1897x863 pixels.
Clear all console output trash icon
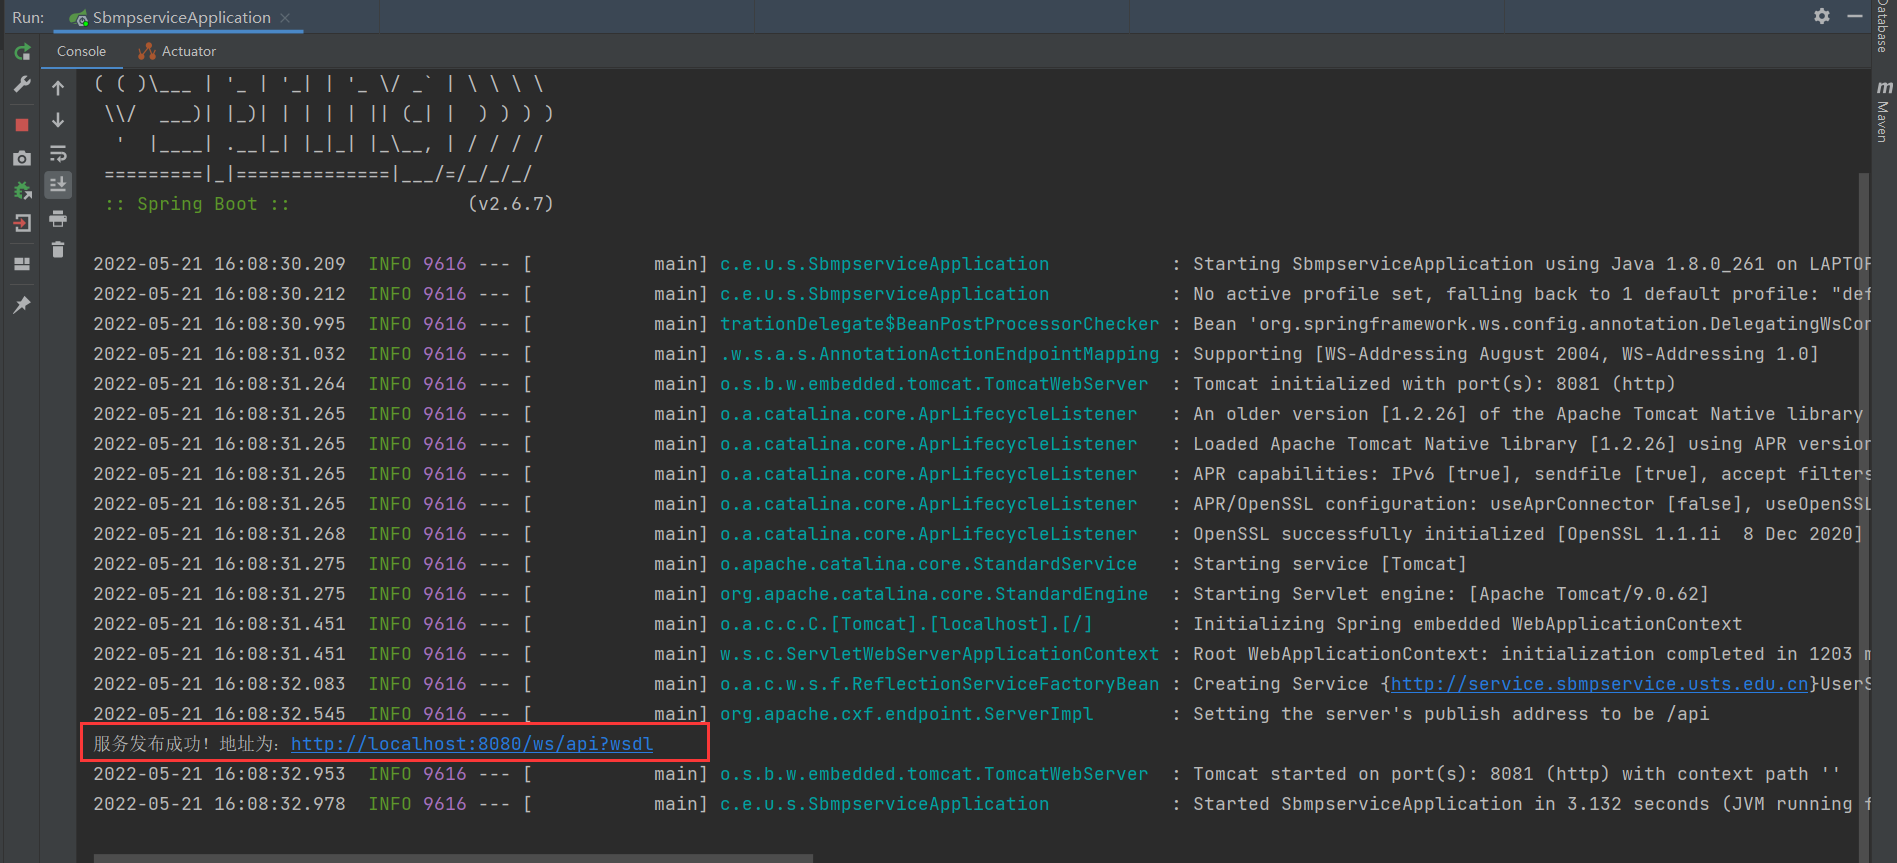58,250
